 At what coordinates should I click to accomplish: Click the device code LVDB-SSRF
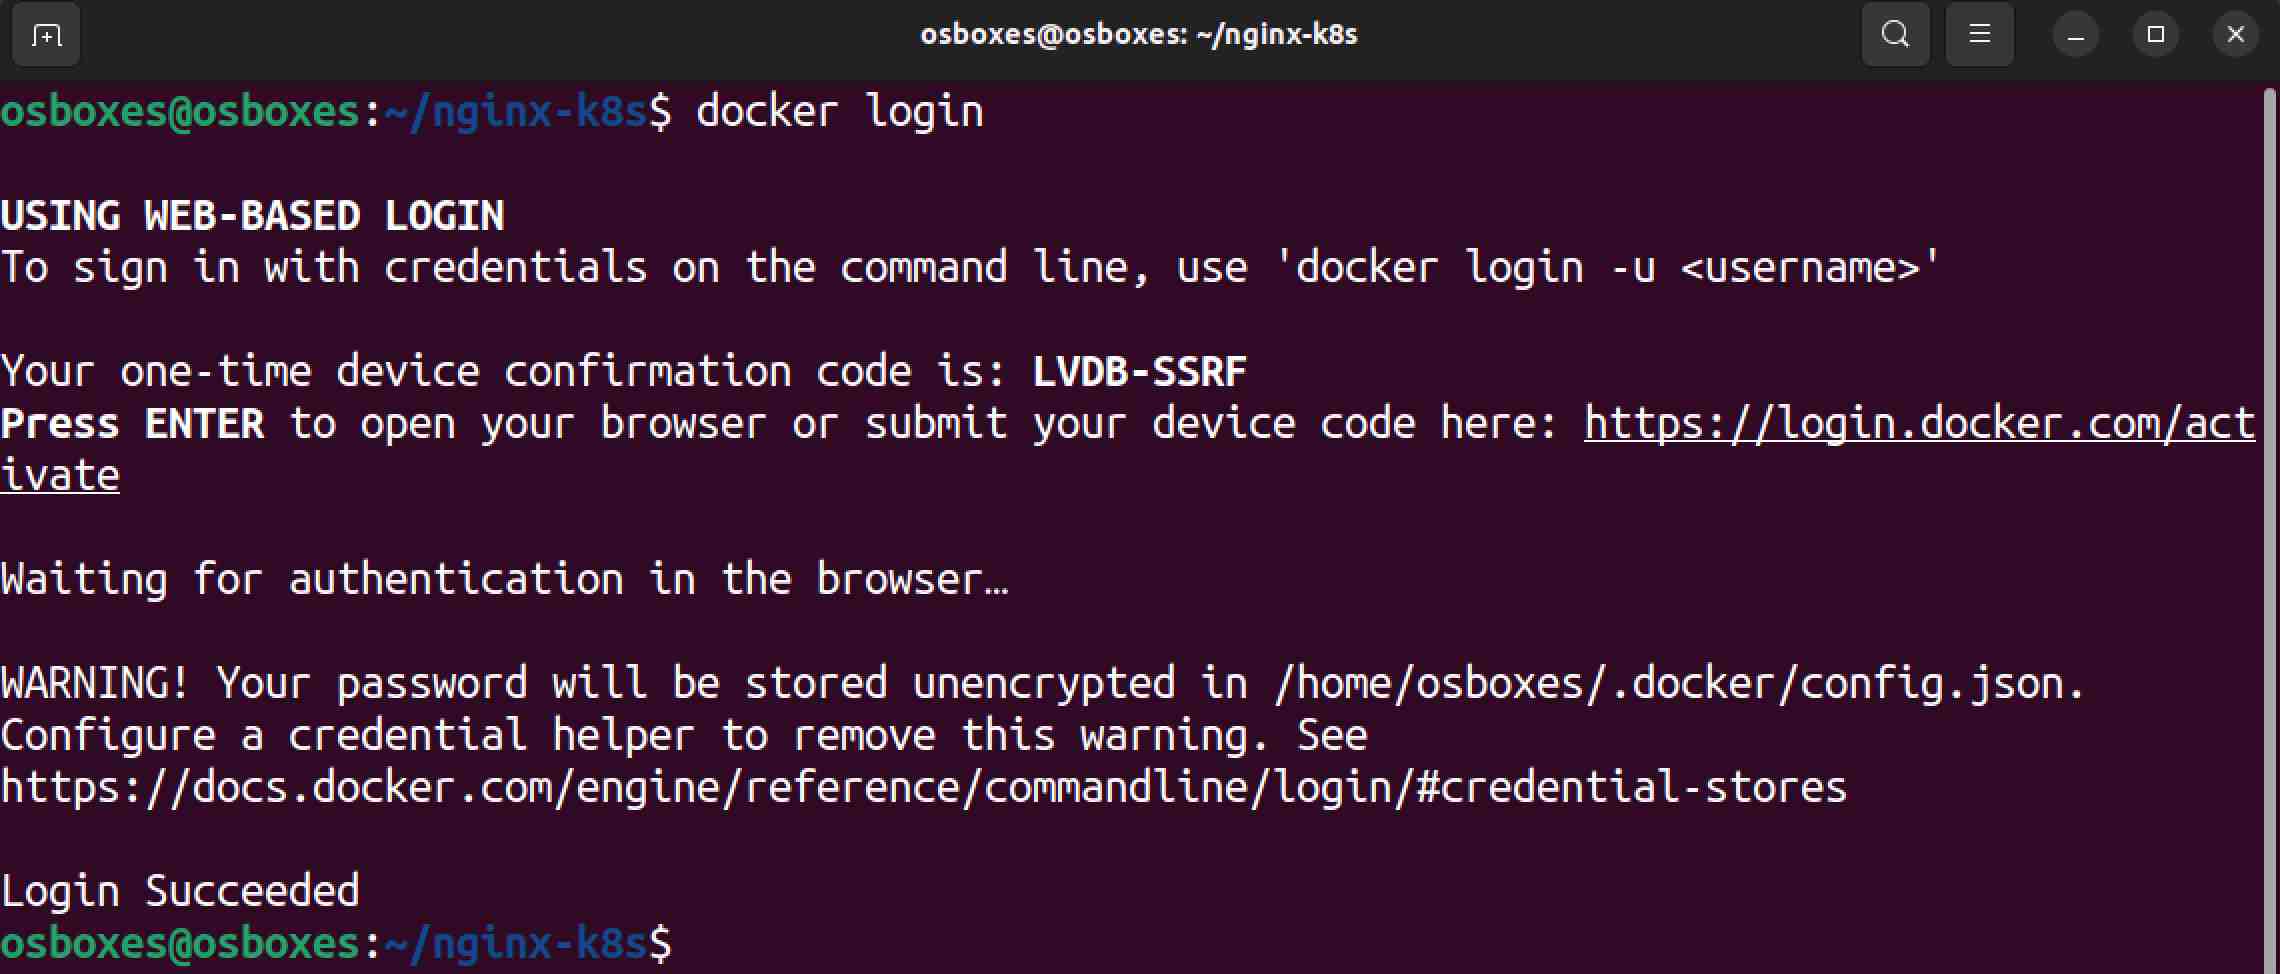coord(1139,372)
